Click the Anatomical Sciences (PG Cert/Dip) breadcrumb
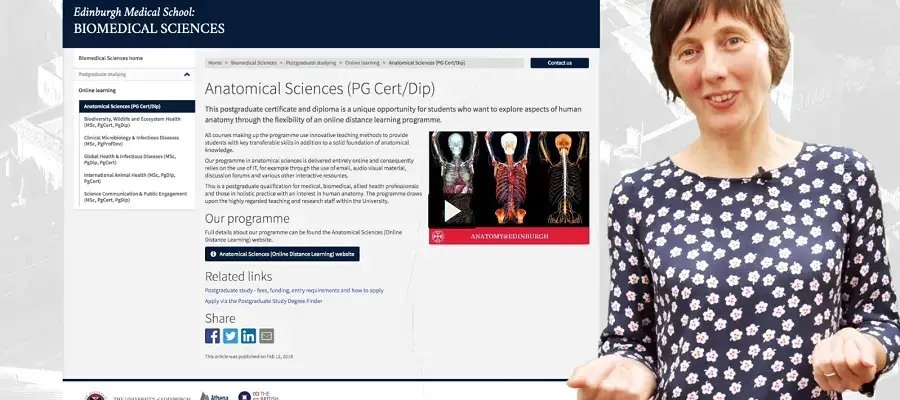 [x=426, y=63]
